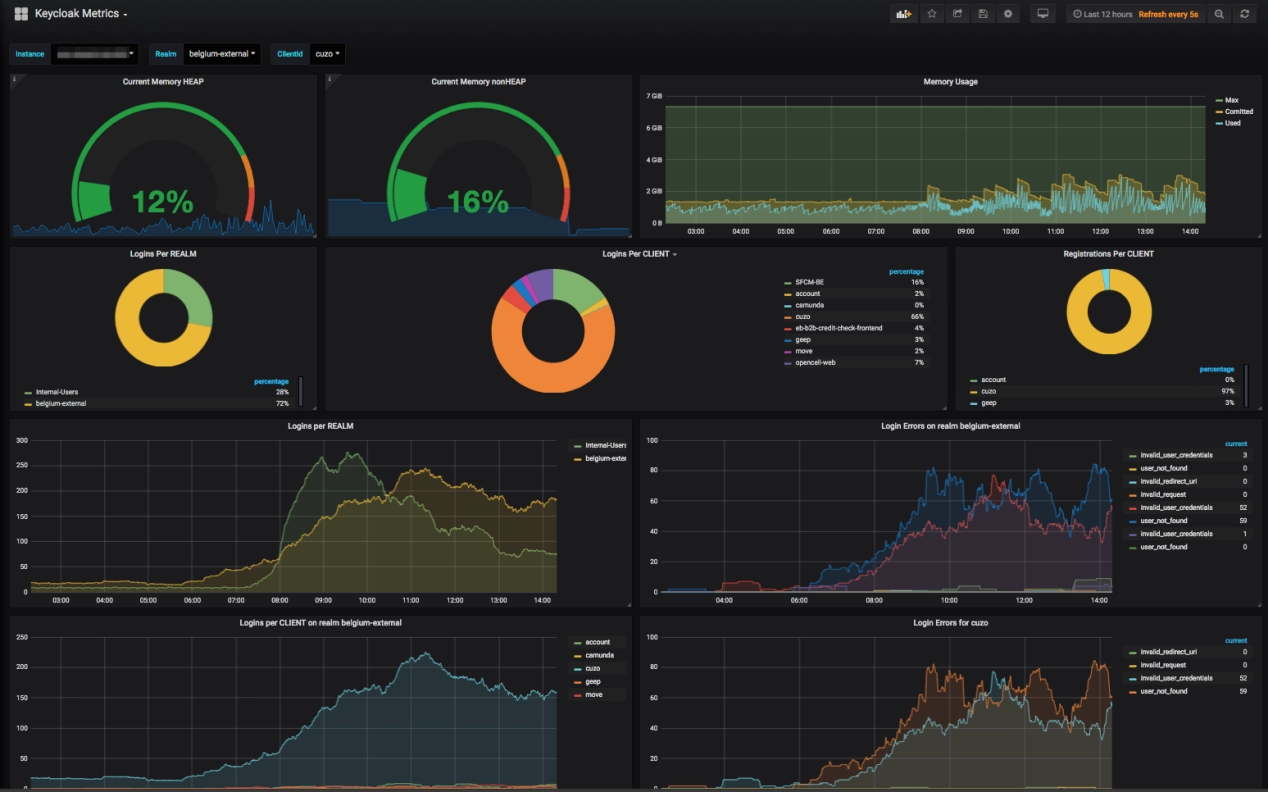
Task: Open the Realm belgium-external dropdown
Action: pyautogui.click(x=222, y=53)
